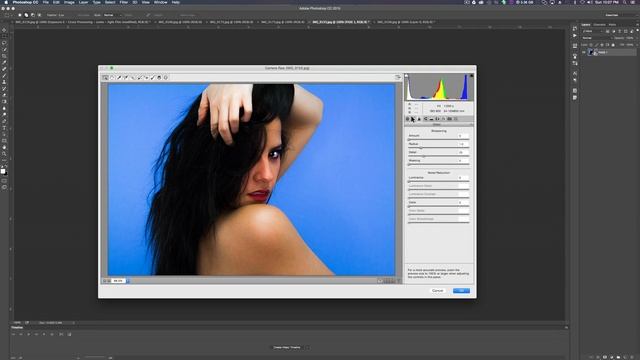Confirm Camera Raw changes with OK

coord(461,291)
